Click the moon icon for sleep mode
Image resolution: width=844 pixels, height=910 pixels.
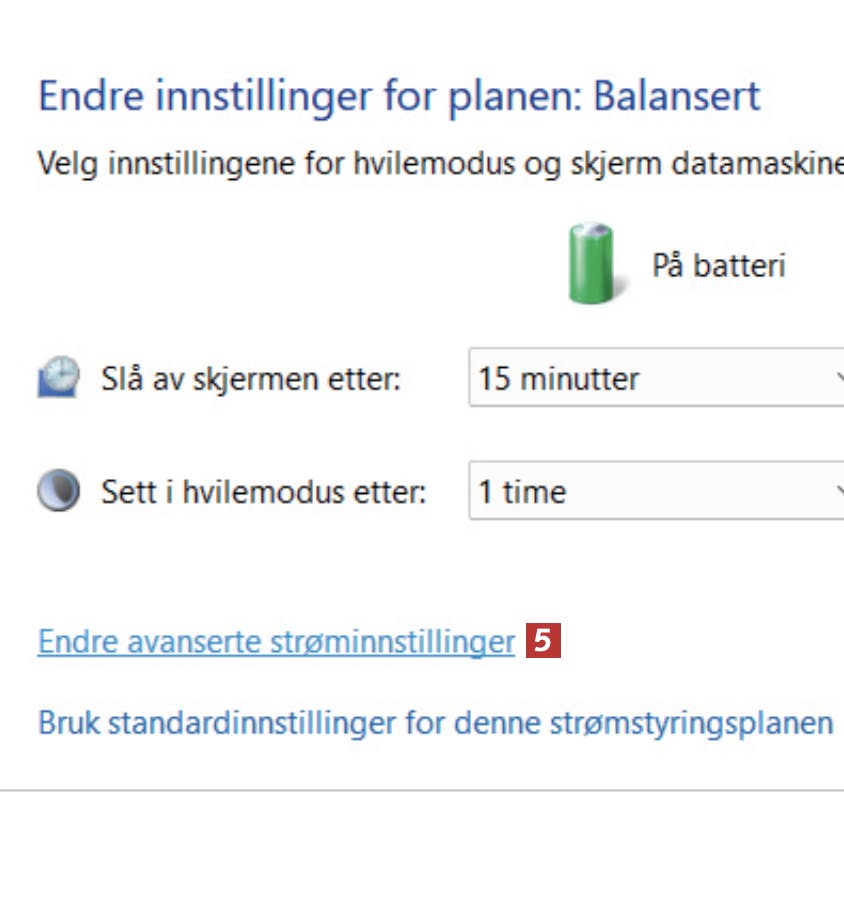(58, 492)
